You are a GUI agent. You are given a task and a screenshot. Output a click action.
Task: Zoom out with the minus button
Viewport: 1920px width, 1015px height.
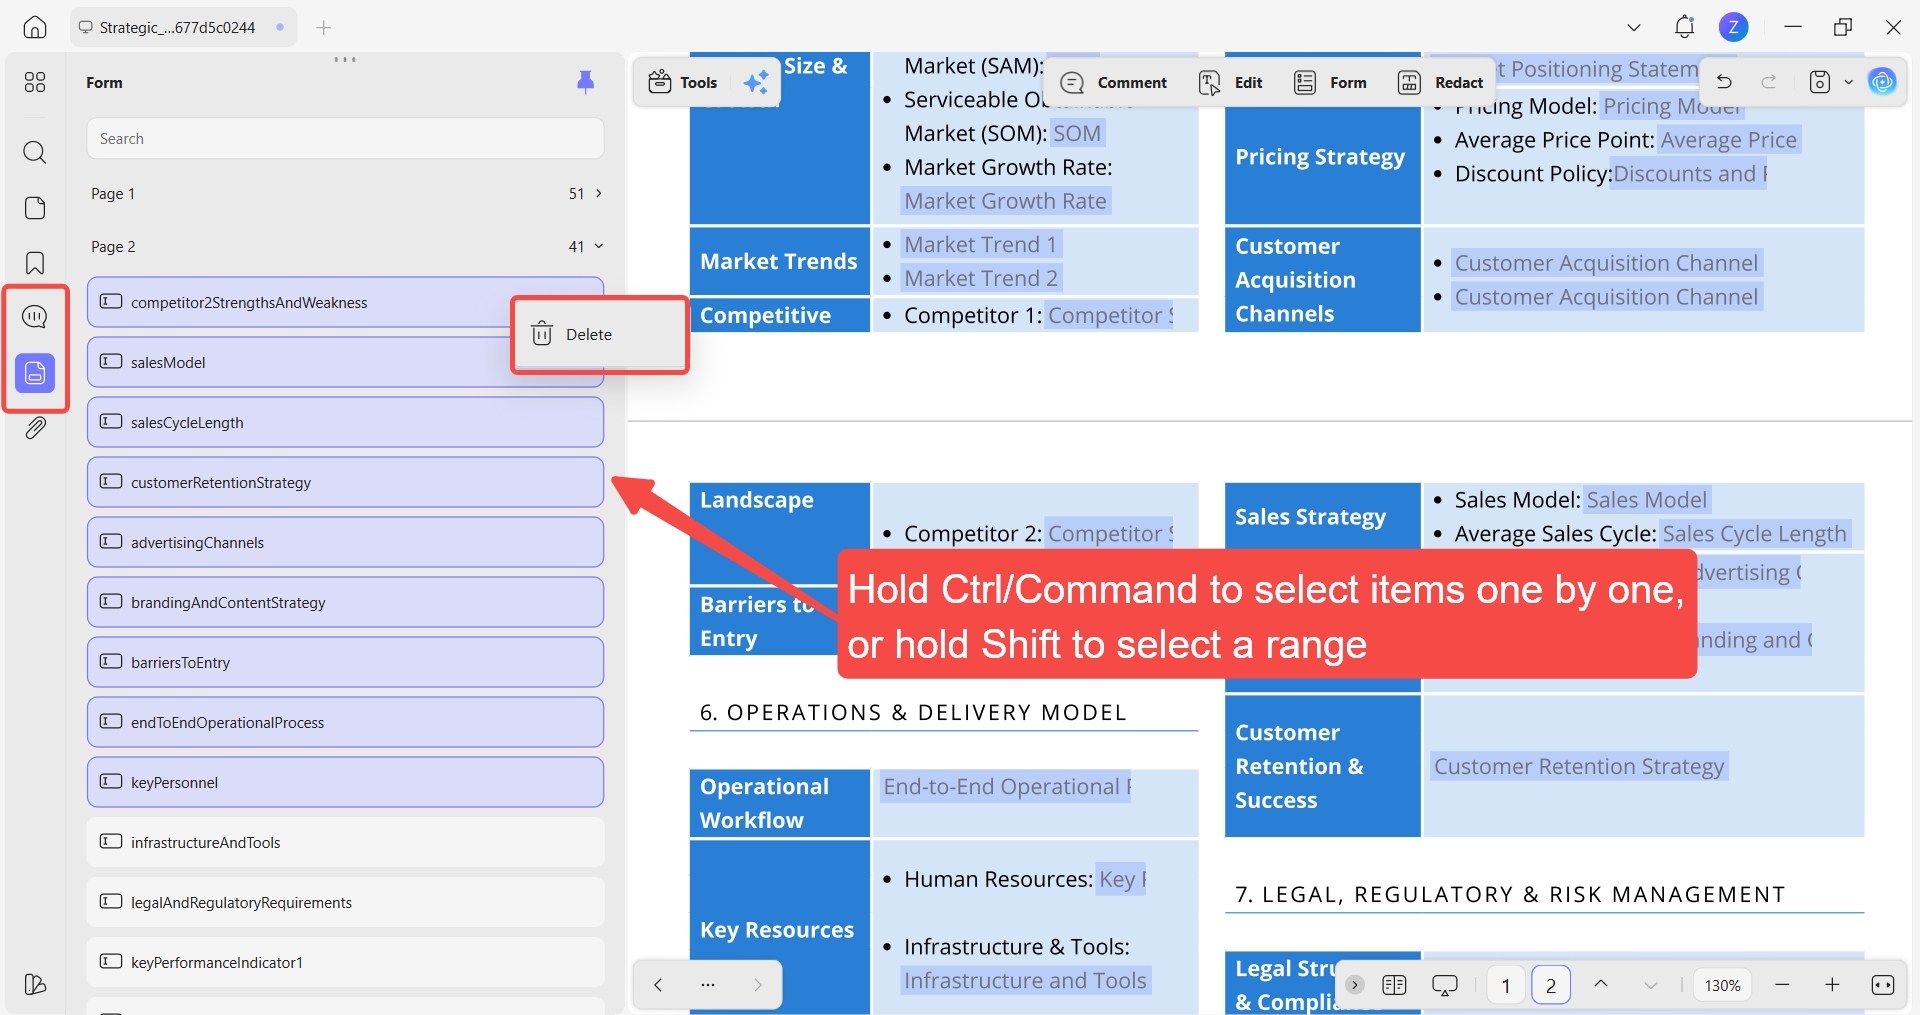pos(1782,985)
